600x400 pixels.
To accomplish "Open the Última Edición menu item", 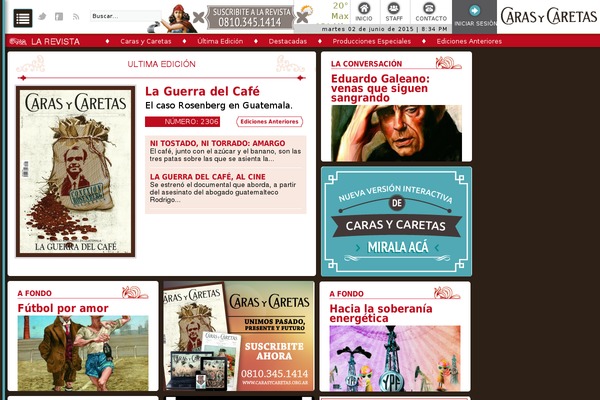I will pyautogui.click(x=220, y=41).
